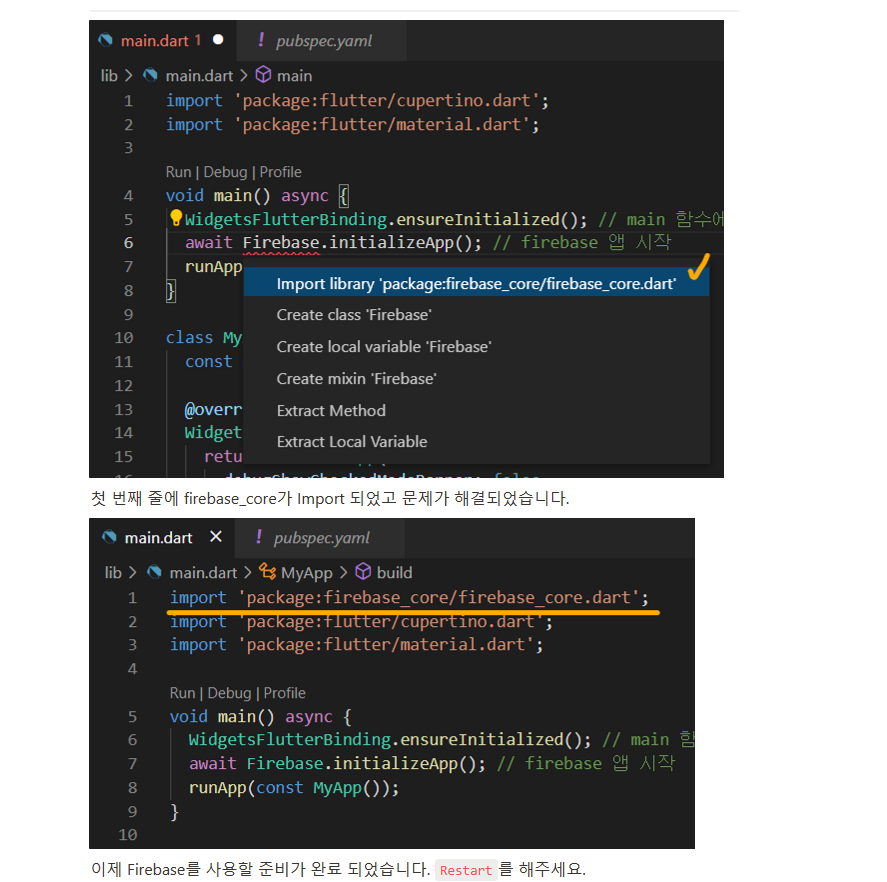
Task: Click the Dart file icon on the lower main.dart tab
Action: point(109,537)
